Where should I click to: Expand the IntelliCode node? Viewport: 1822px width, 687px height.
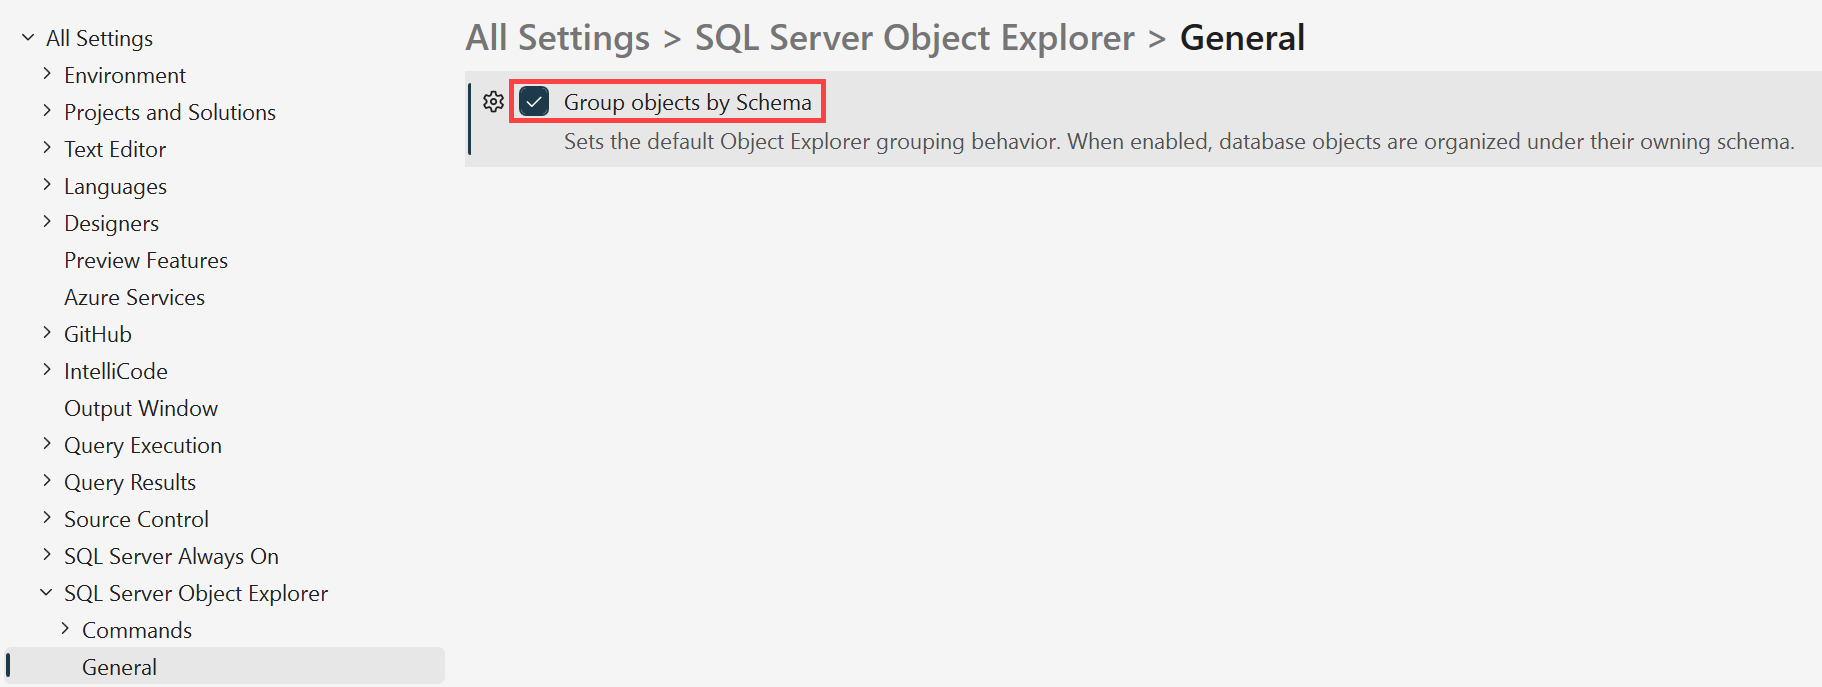(x=47, y=370)
